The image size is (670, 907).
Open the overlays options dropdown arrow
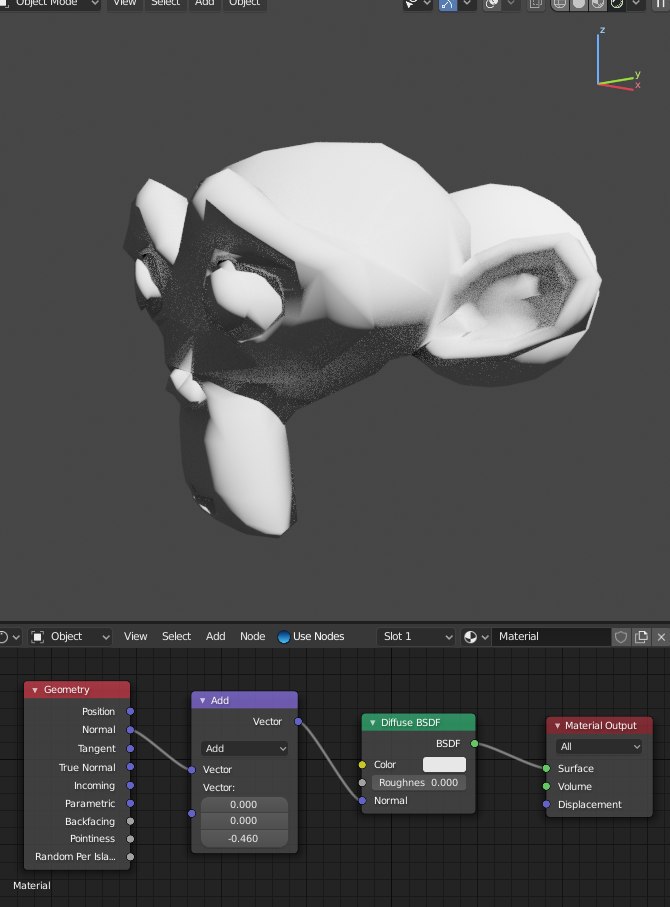[511, 4]
